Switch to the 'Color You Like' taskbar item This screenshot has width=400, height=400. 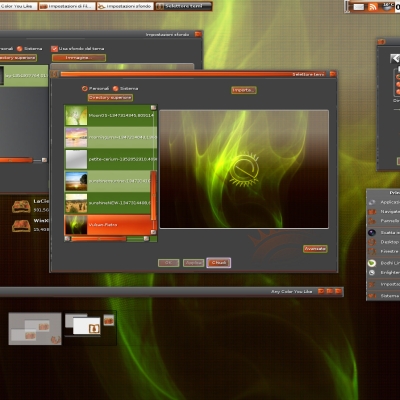pos(18,6)
